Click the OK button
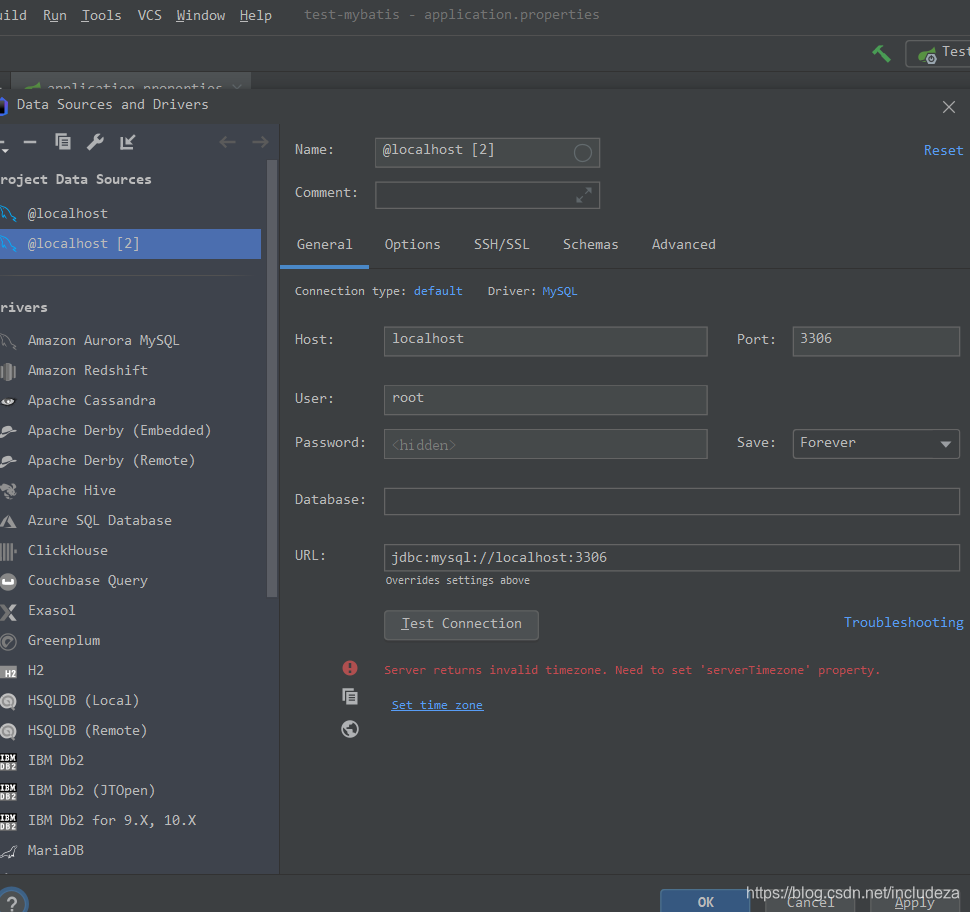Screen dimensions: 970x912 pos(705,901)
